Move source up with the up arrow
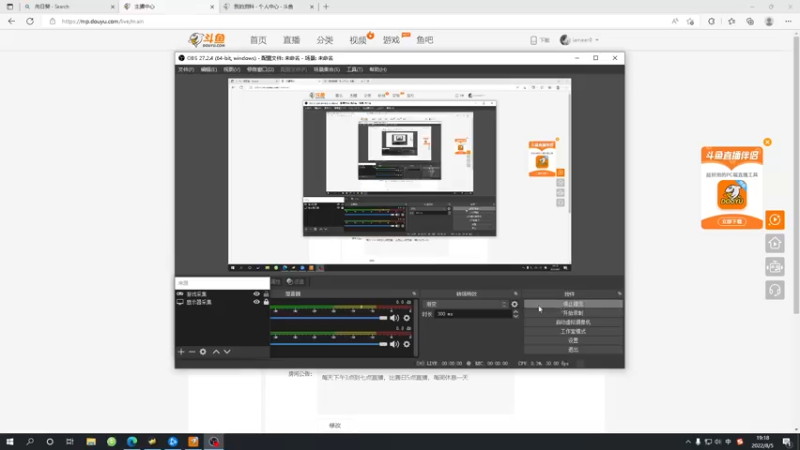 [x=216, y=352]
